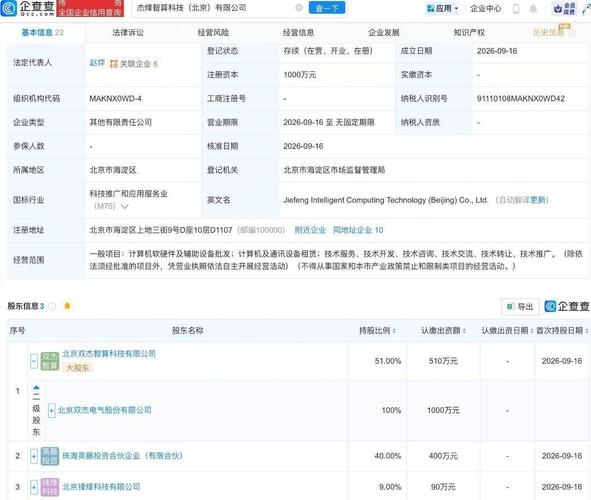Click the 北京双杰智算科技 company logo

50,361
